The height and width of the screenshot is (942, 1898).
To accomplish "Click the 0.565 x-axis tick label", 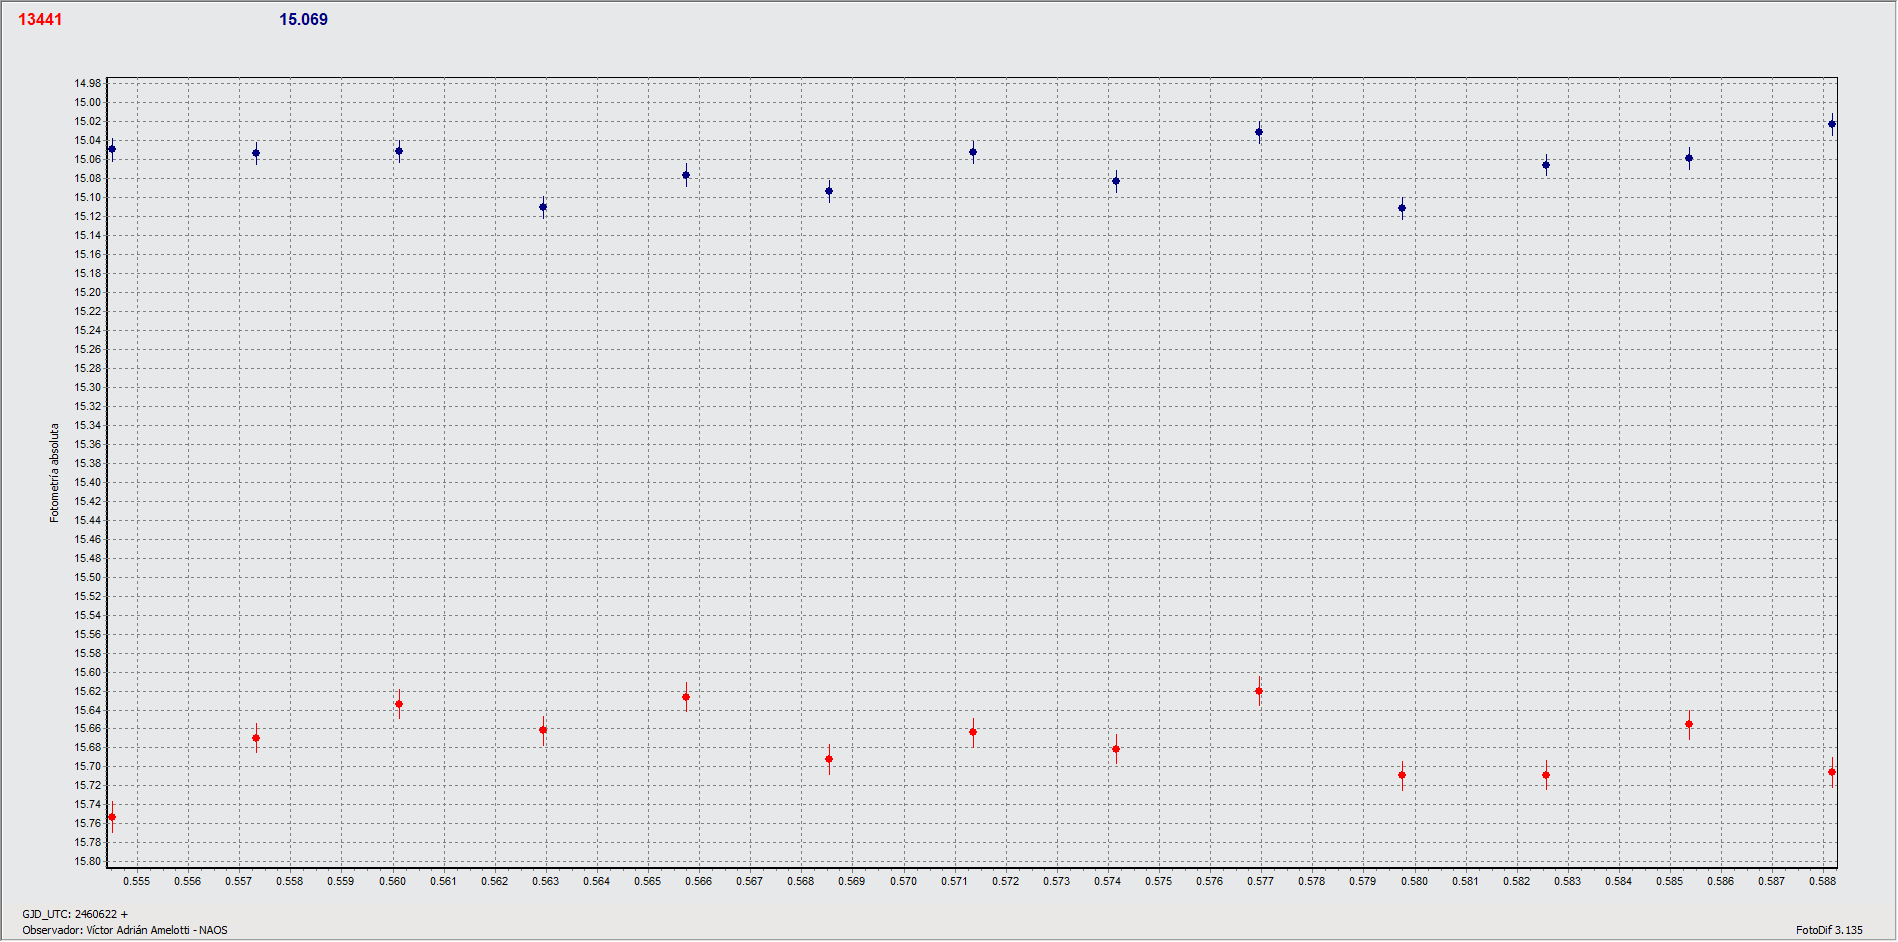I will point(648,881).
